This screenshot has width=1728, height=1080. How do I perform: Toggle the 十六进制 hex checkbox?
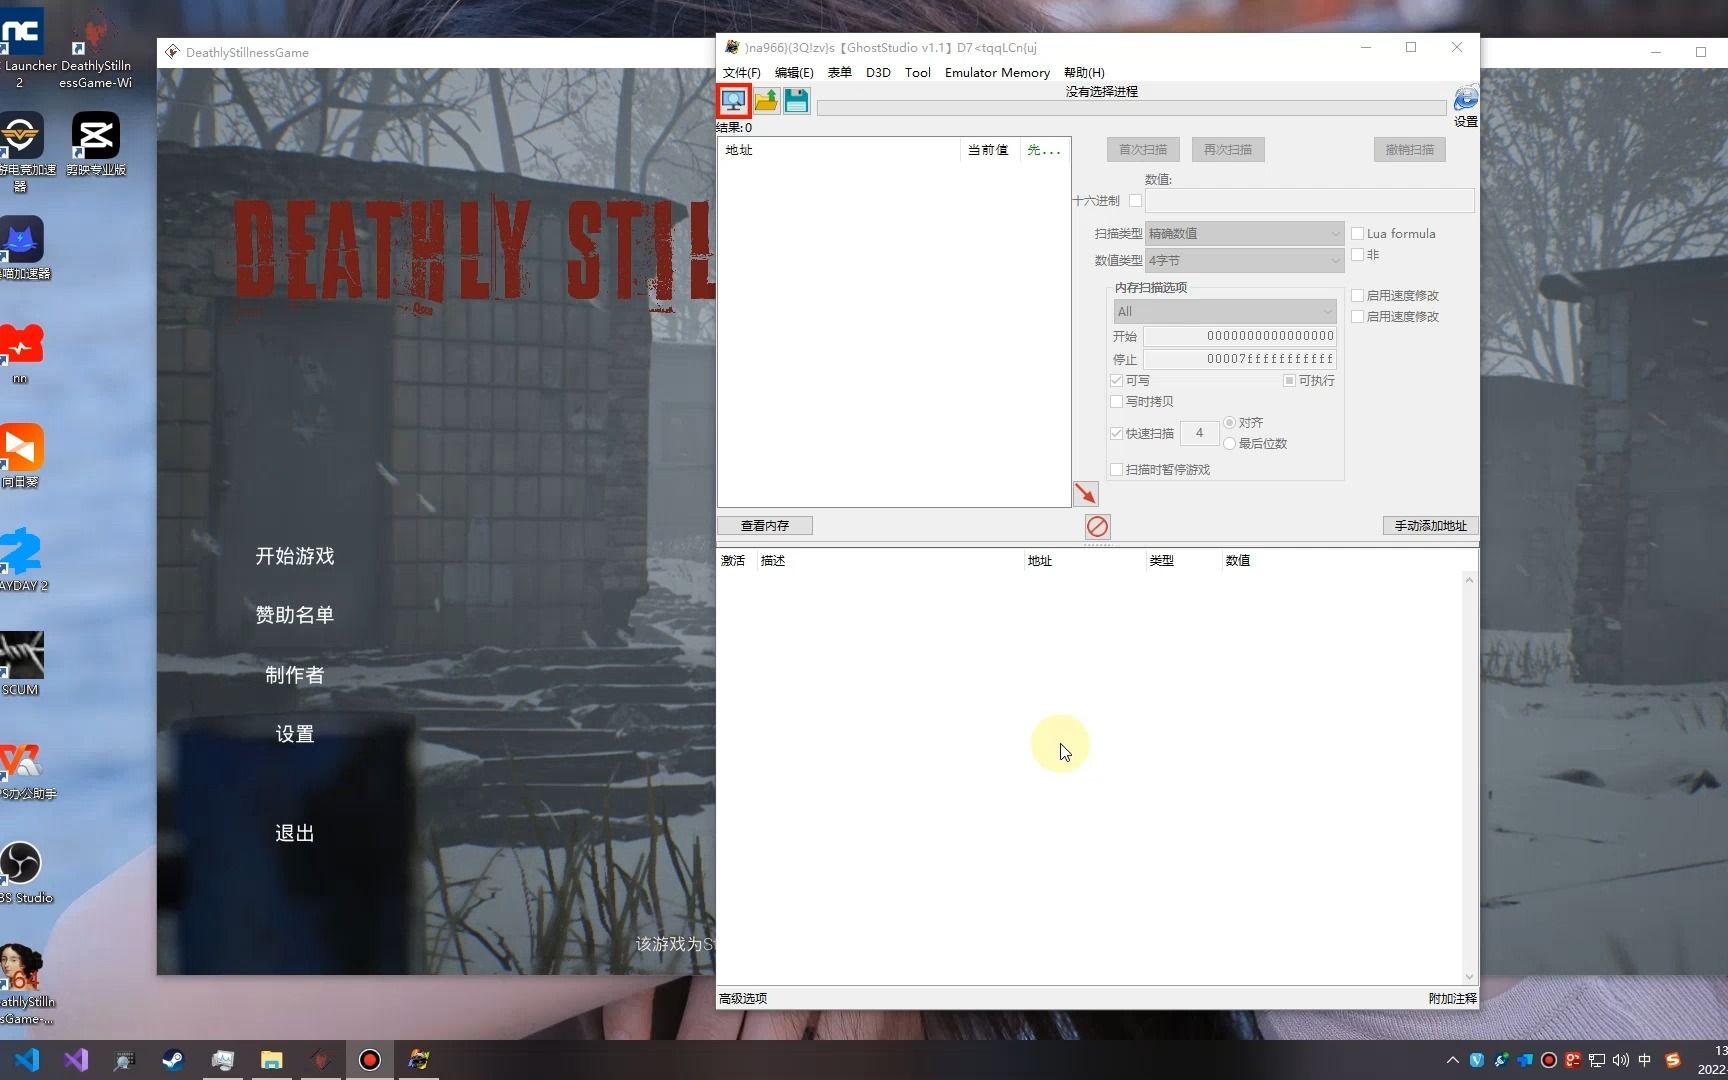[x=1135, y=200]
